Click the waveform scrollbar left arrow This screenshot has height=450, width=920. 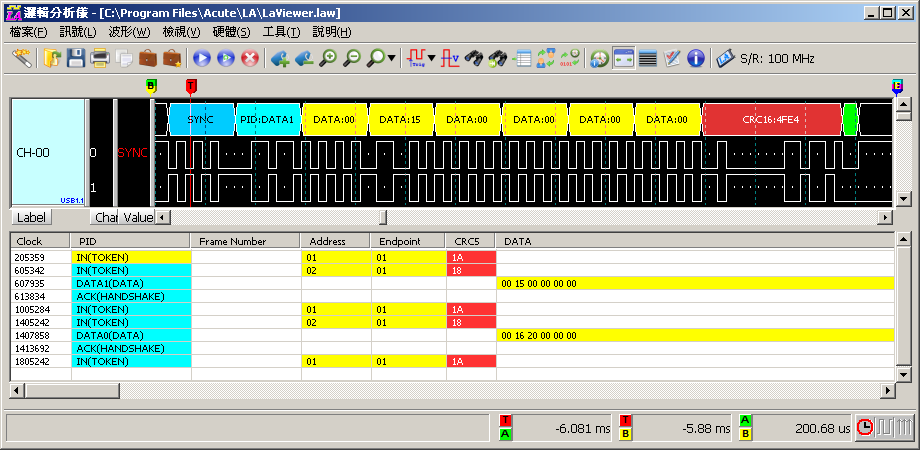163,217
